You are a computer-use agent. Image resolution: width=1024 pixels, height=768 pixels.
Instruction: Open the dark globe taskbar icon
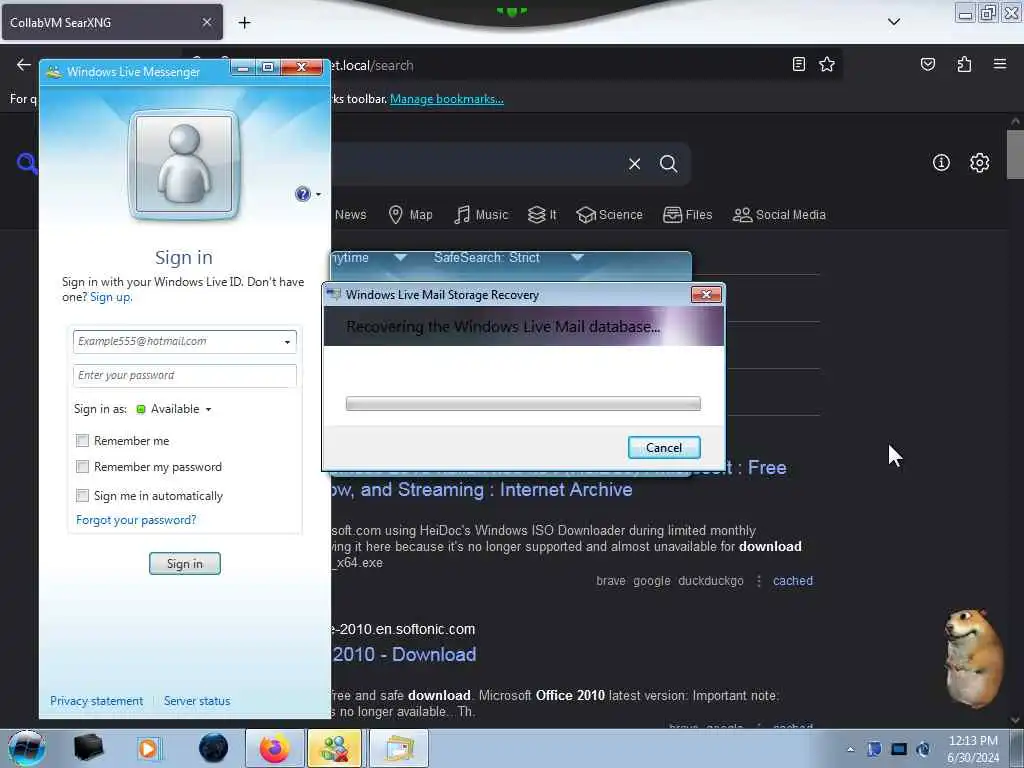[x=213, y=748]
